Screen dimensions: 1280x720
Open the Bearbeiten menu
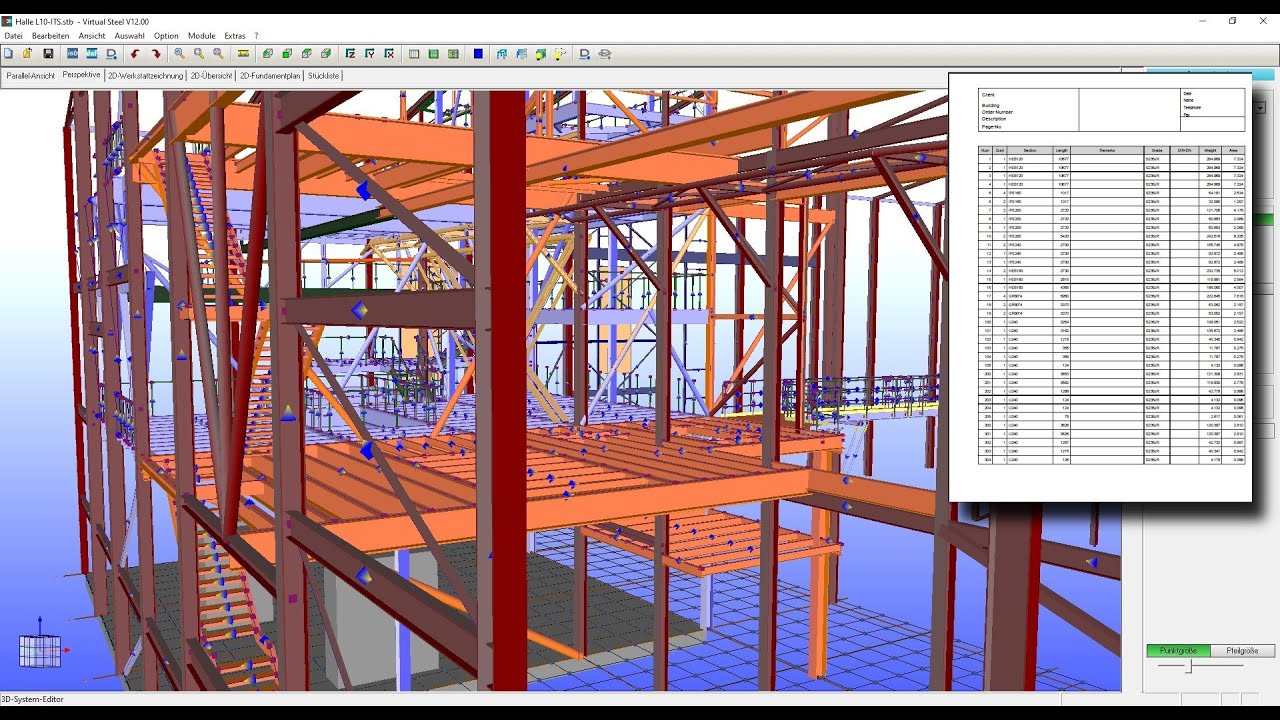[x=50, y=36]
